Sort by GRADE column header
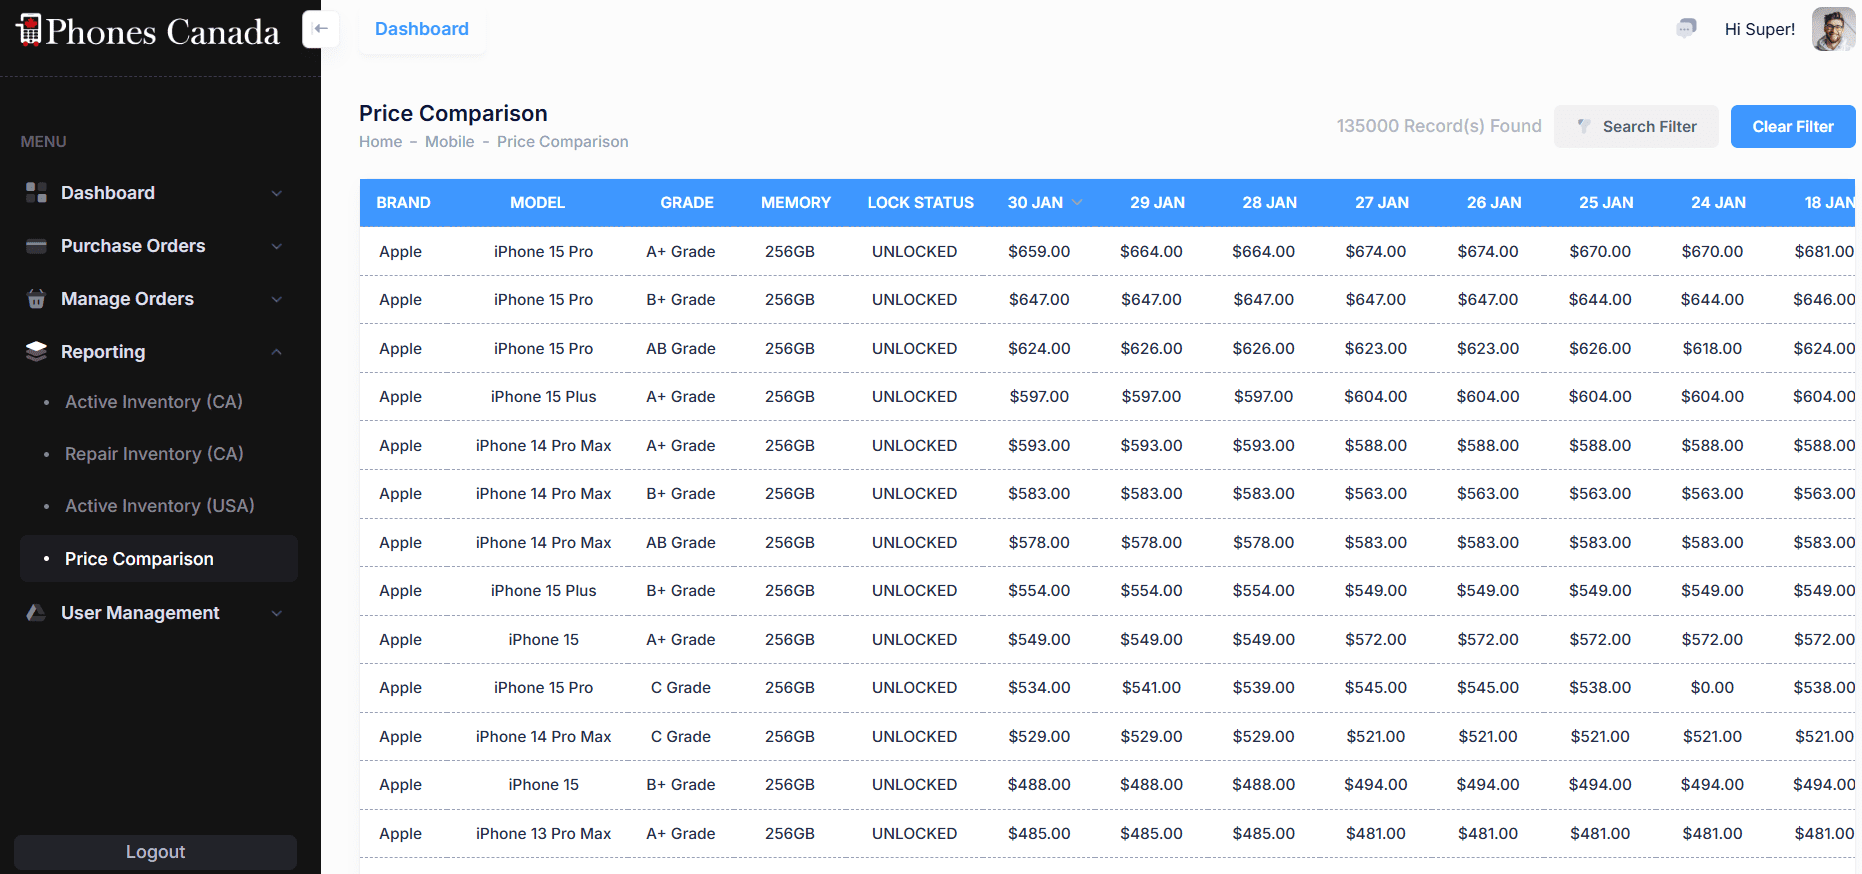Screen dimensions: 1862x874 [x=687, y=202]
